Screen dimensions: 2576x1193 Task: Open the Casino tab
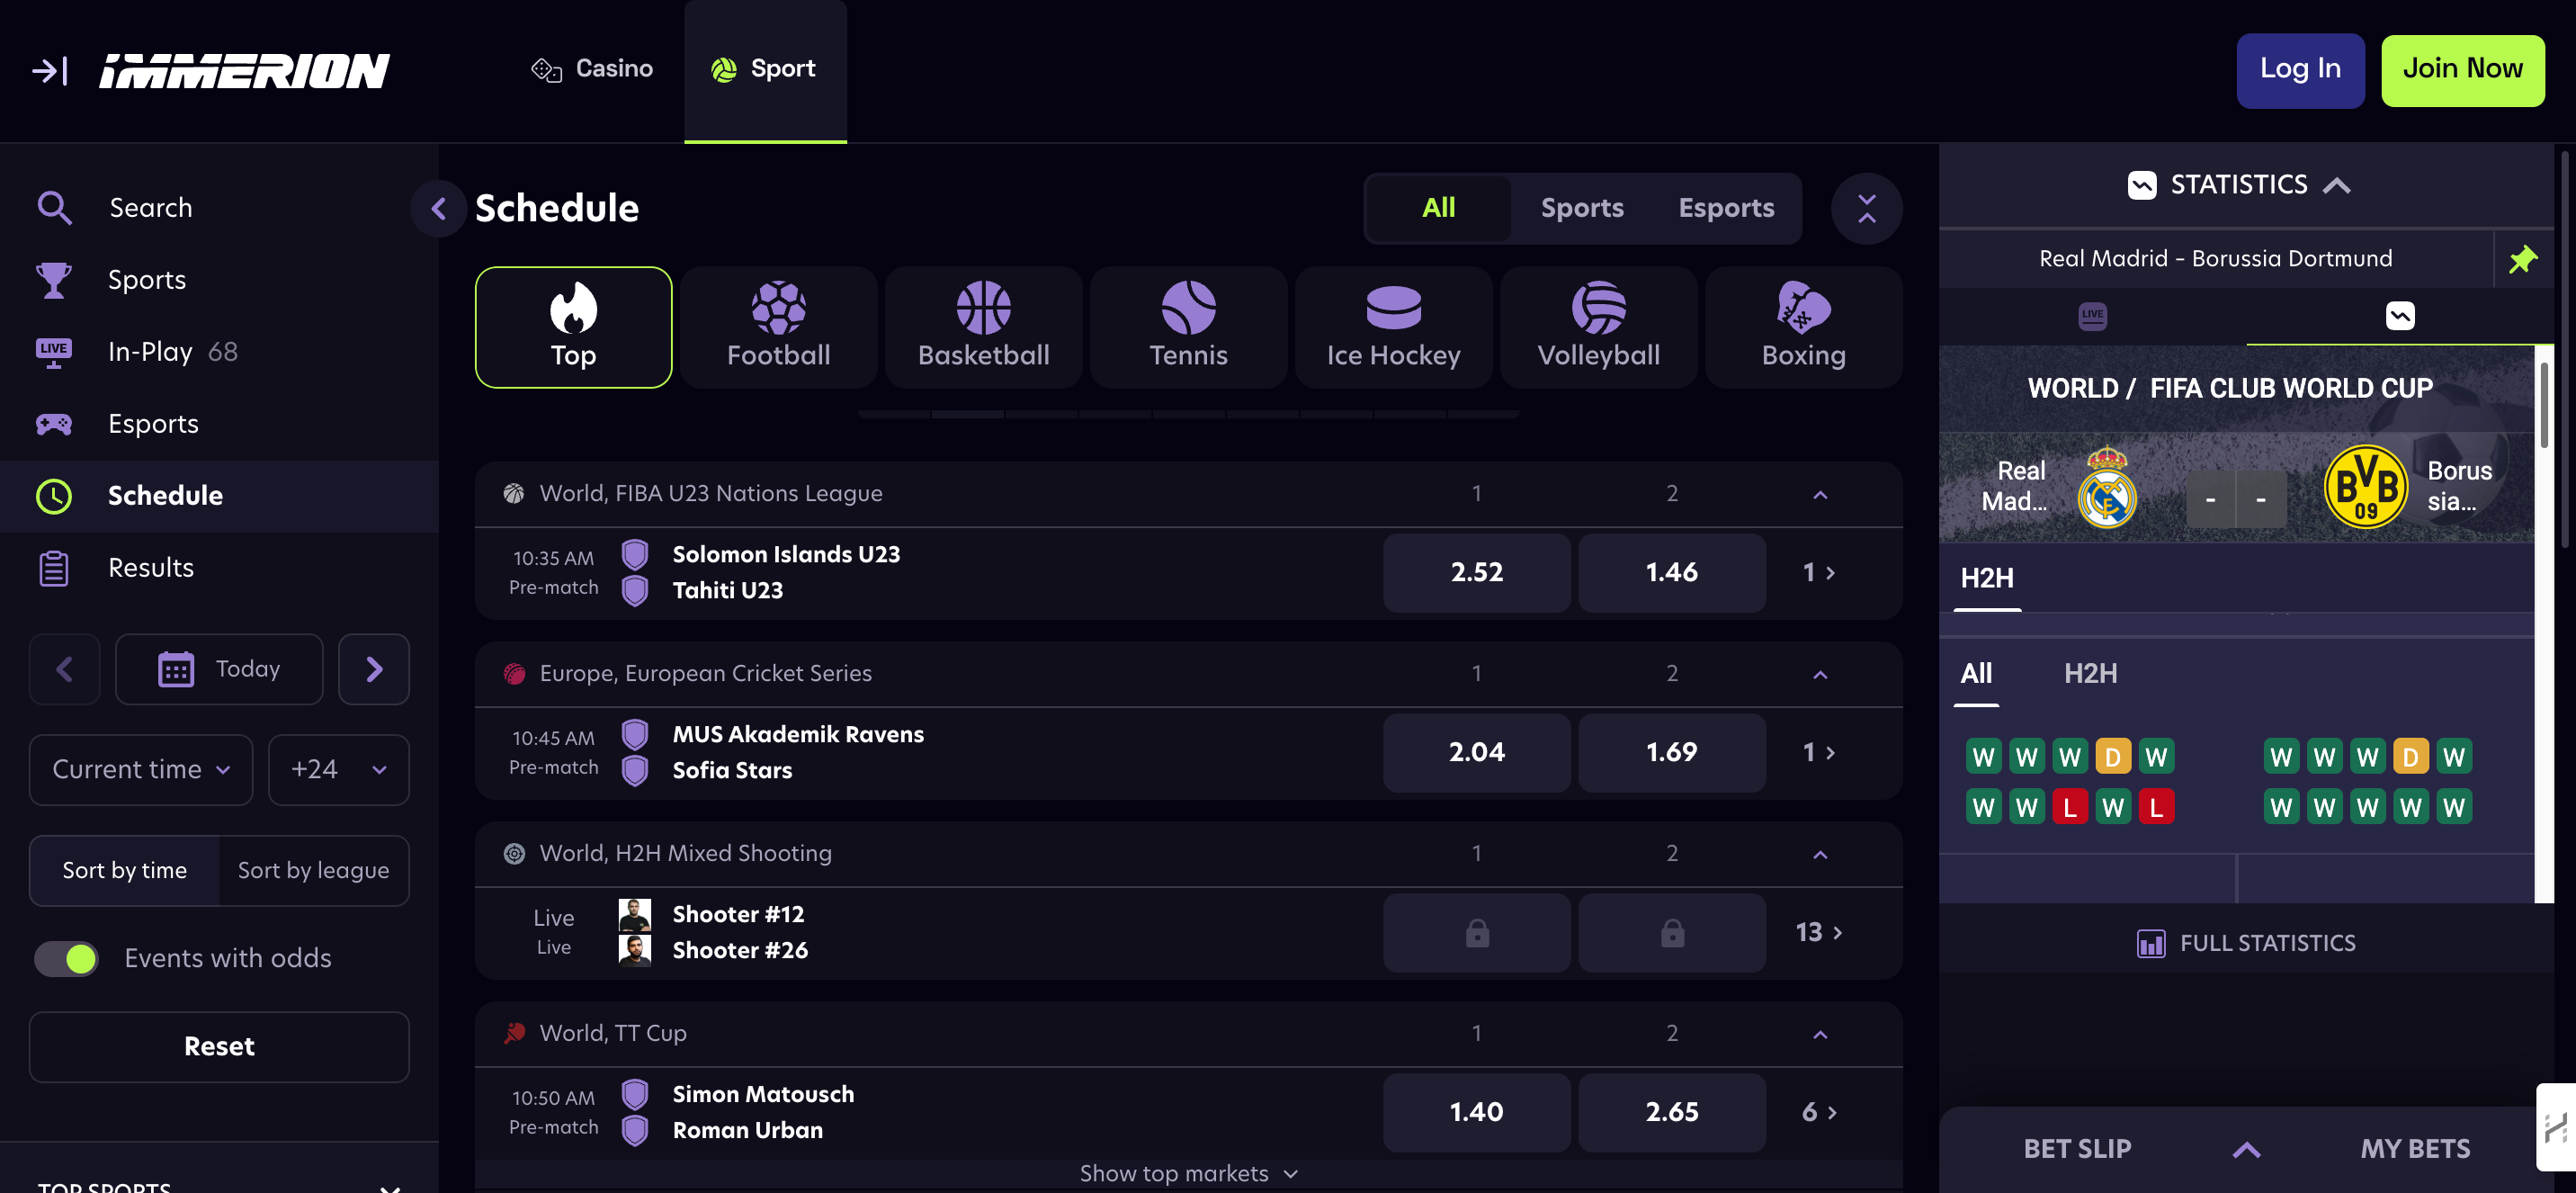pyautogui.click(x=592, y=69)
